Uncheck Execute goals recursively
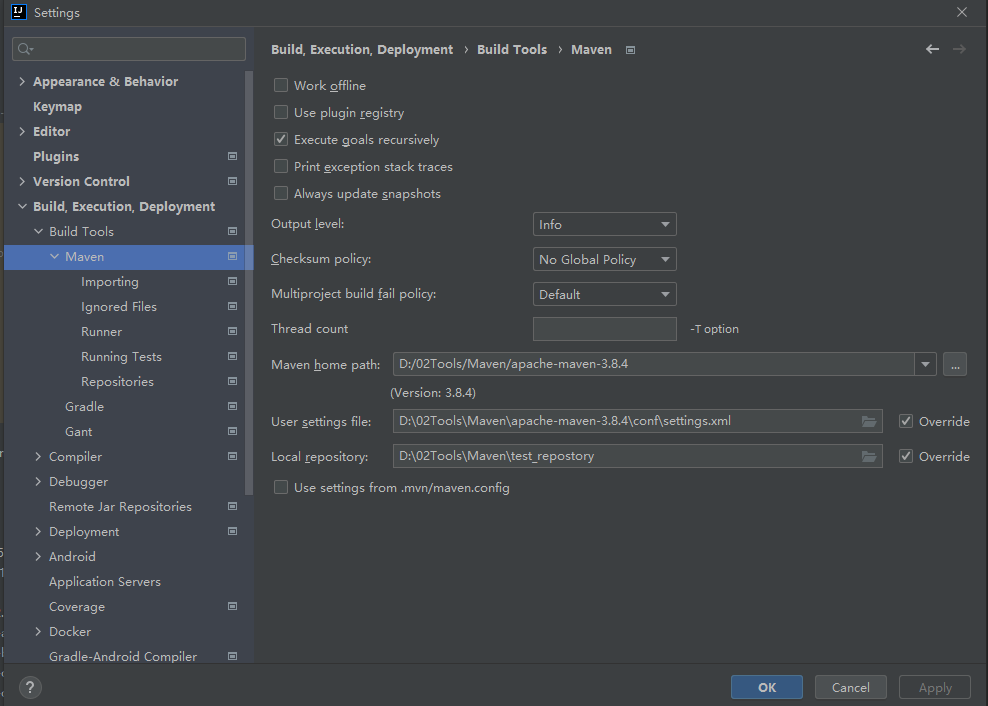This screenshot has height=706, width=988. point(281,139)
